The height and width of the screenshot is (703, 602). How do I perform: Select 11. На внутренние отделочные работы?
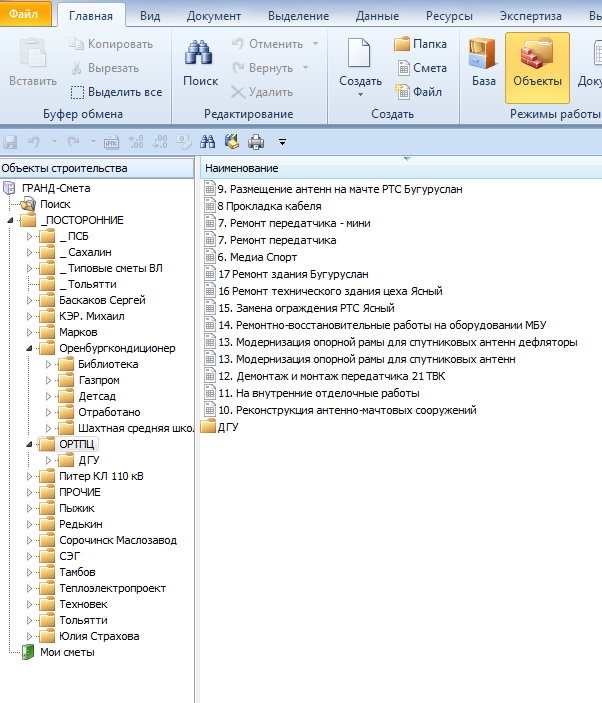coord(319,394)
